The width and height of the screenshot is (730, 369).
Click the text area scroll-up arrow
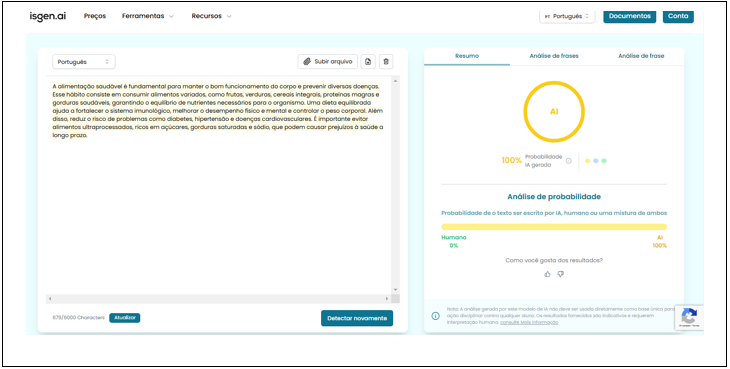(x=396, y=81)
